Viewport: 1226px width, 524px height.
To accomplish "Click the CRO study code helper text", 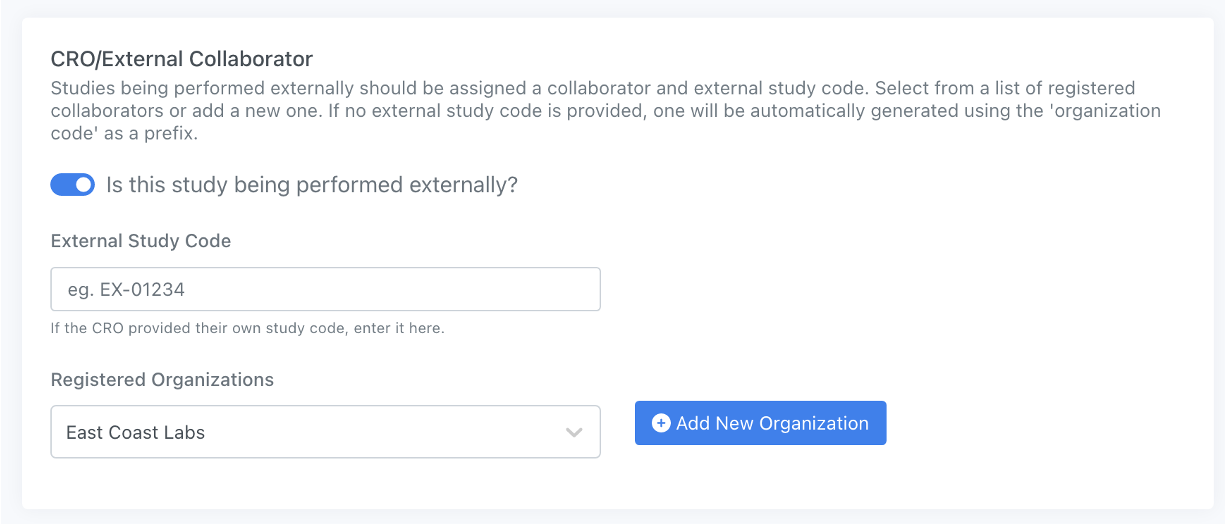I will (247, 328).
